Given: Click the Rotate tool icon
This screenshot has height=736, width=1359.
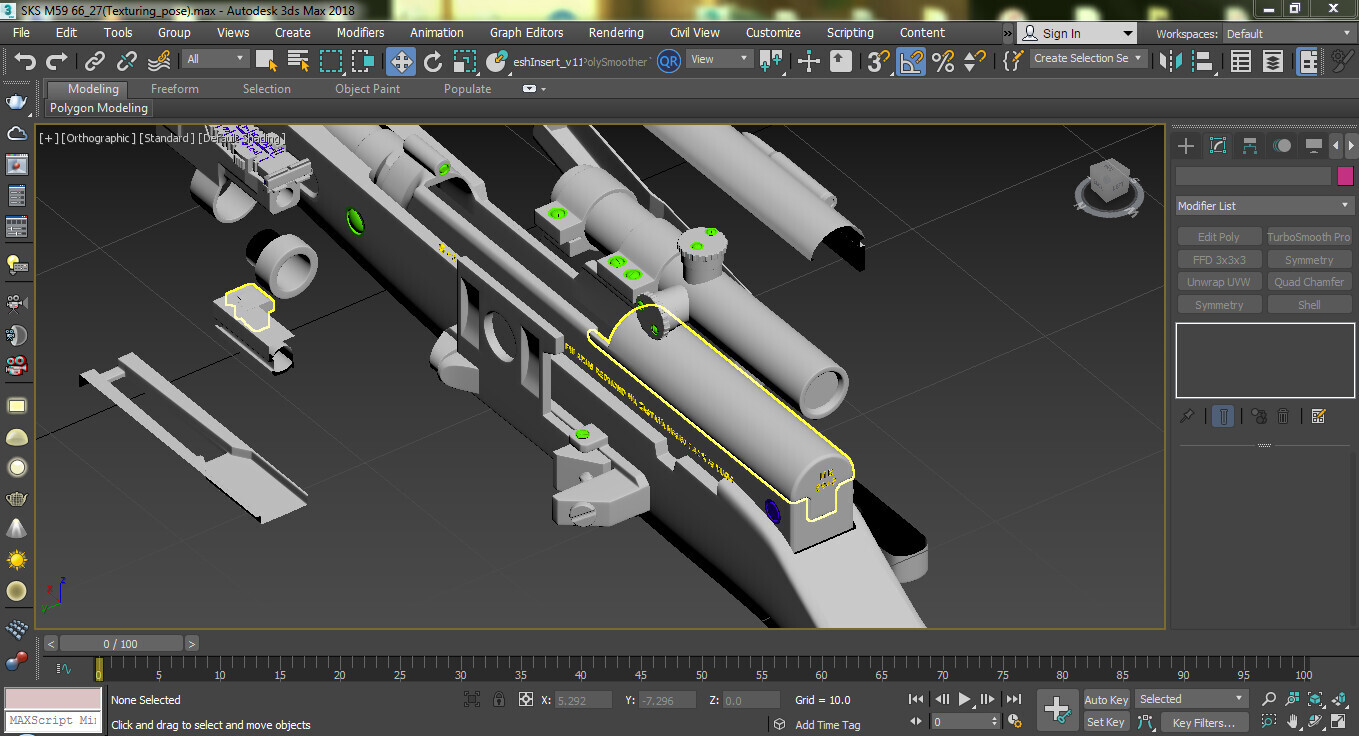Looking at the screenshot, I should [432, 62].
